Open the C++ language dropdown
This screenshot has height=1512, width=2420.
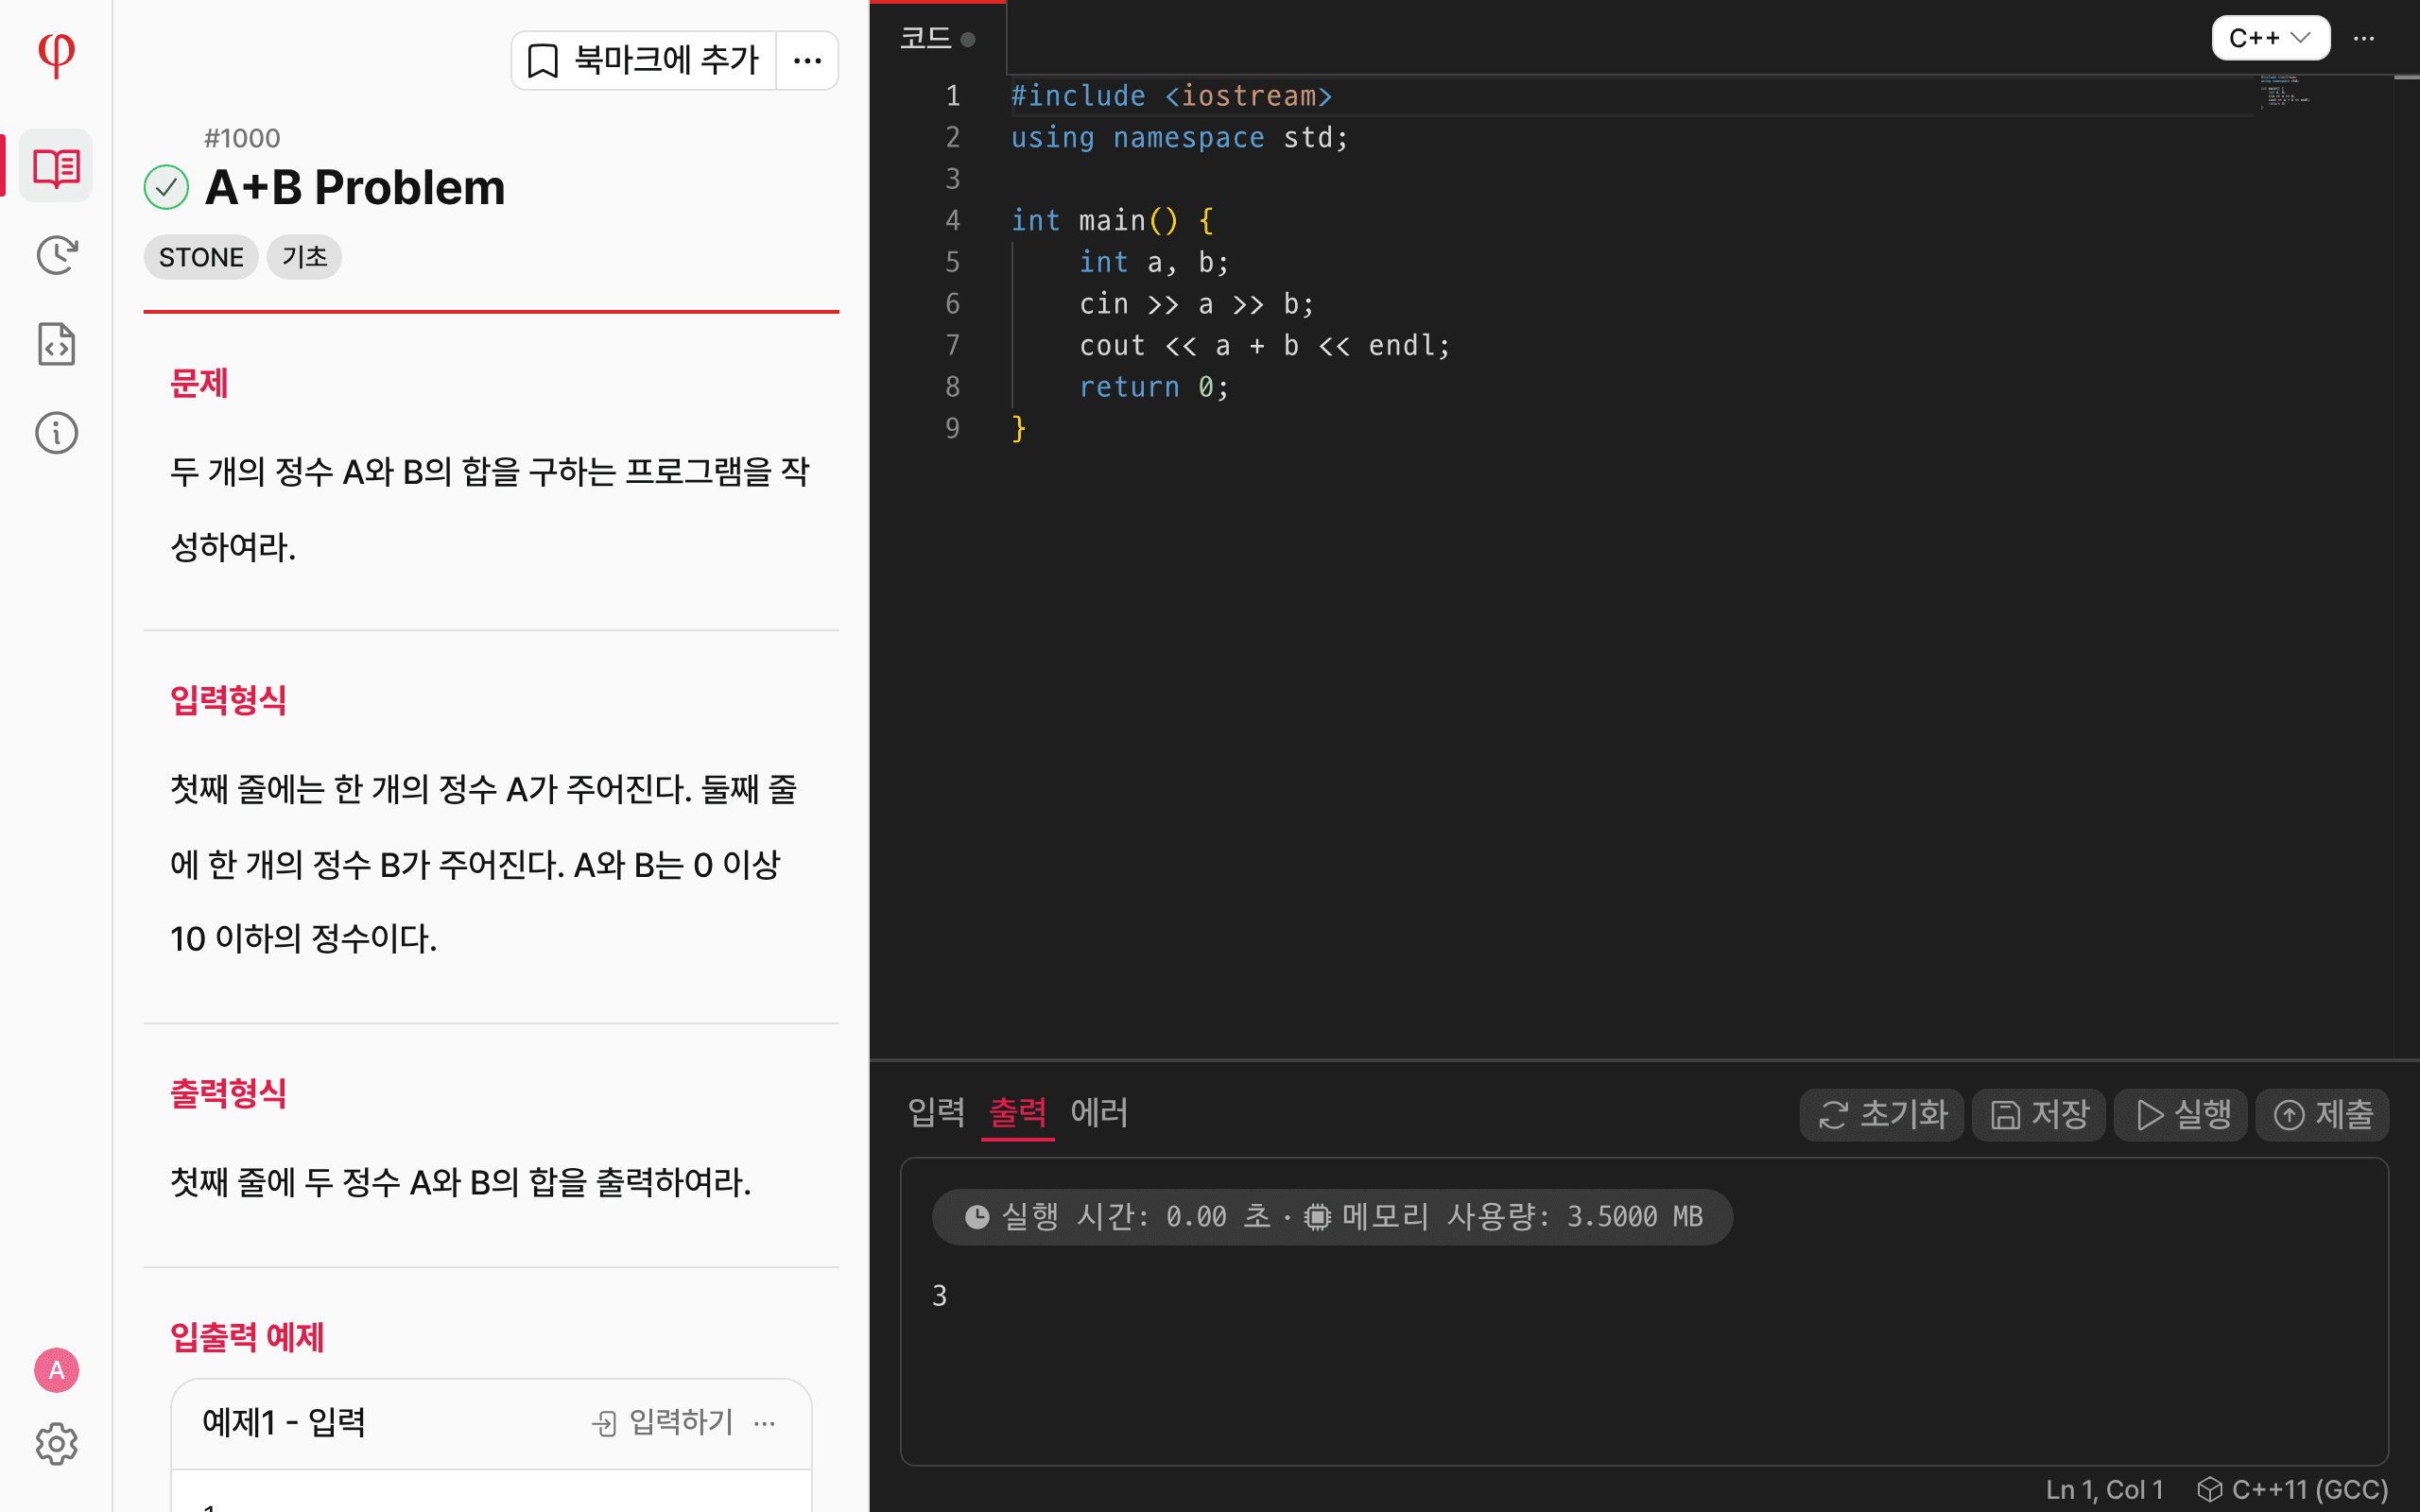2270,38
